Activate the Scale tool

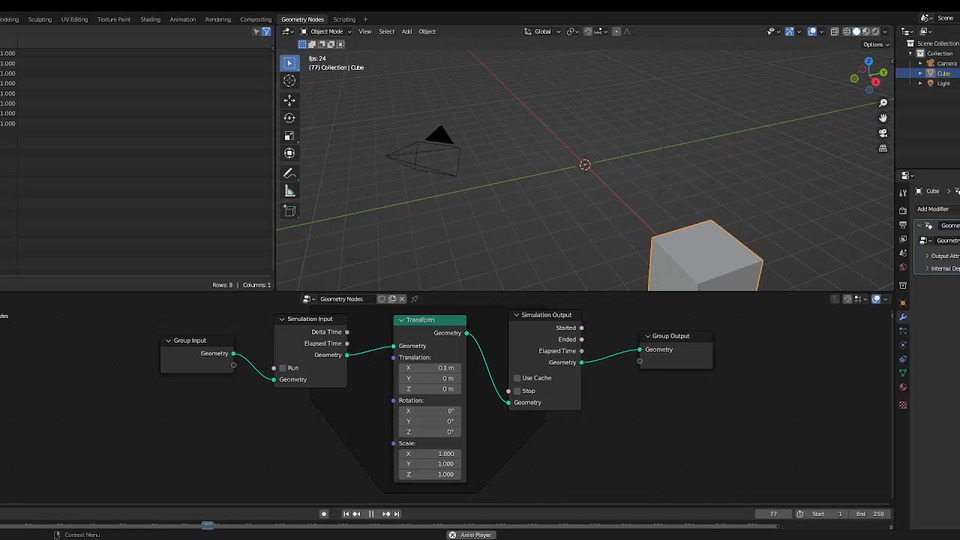pyautogui.click(x=290, y=136)
